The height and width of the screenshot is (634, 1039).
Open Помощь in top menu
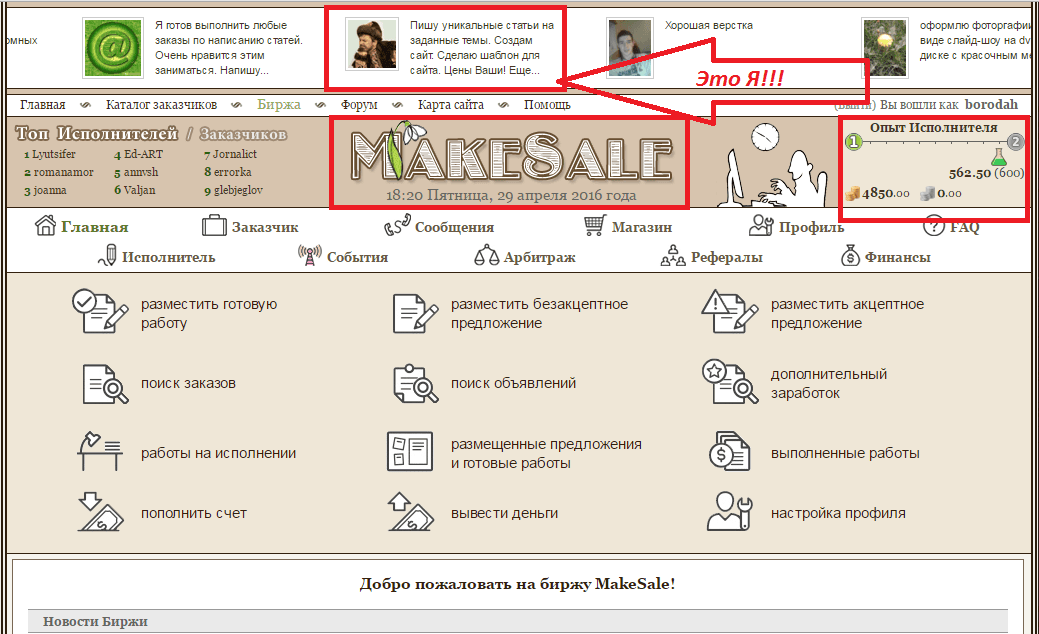[x=547, y=105]
